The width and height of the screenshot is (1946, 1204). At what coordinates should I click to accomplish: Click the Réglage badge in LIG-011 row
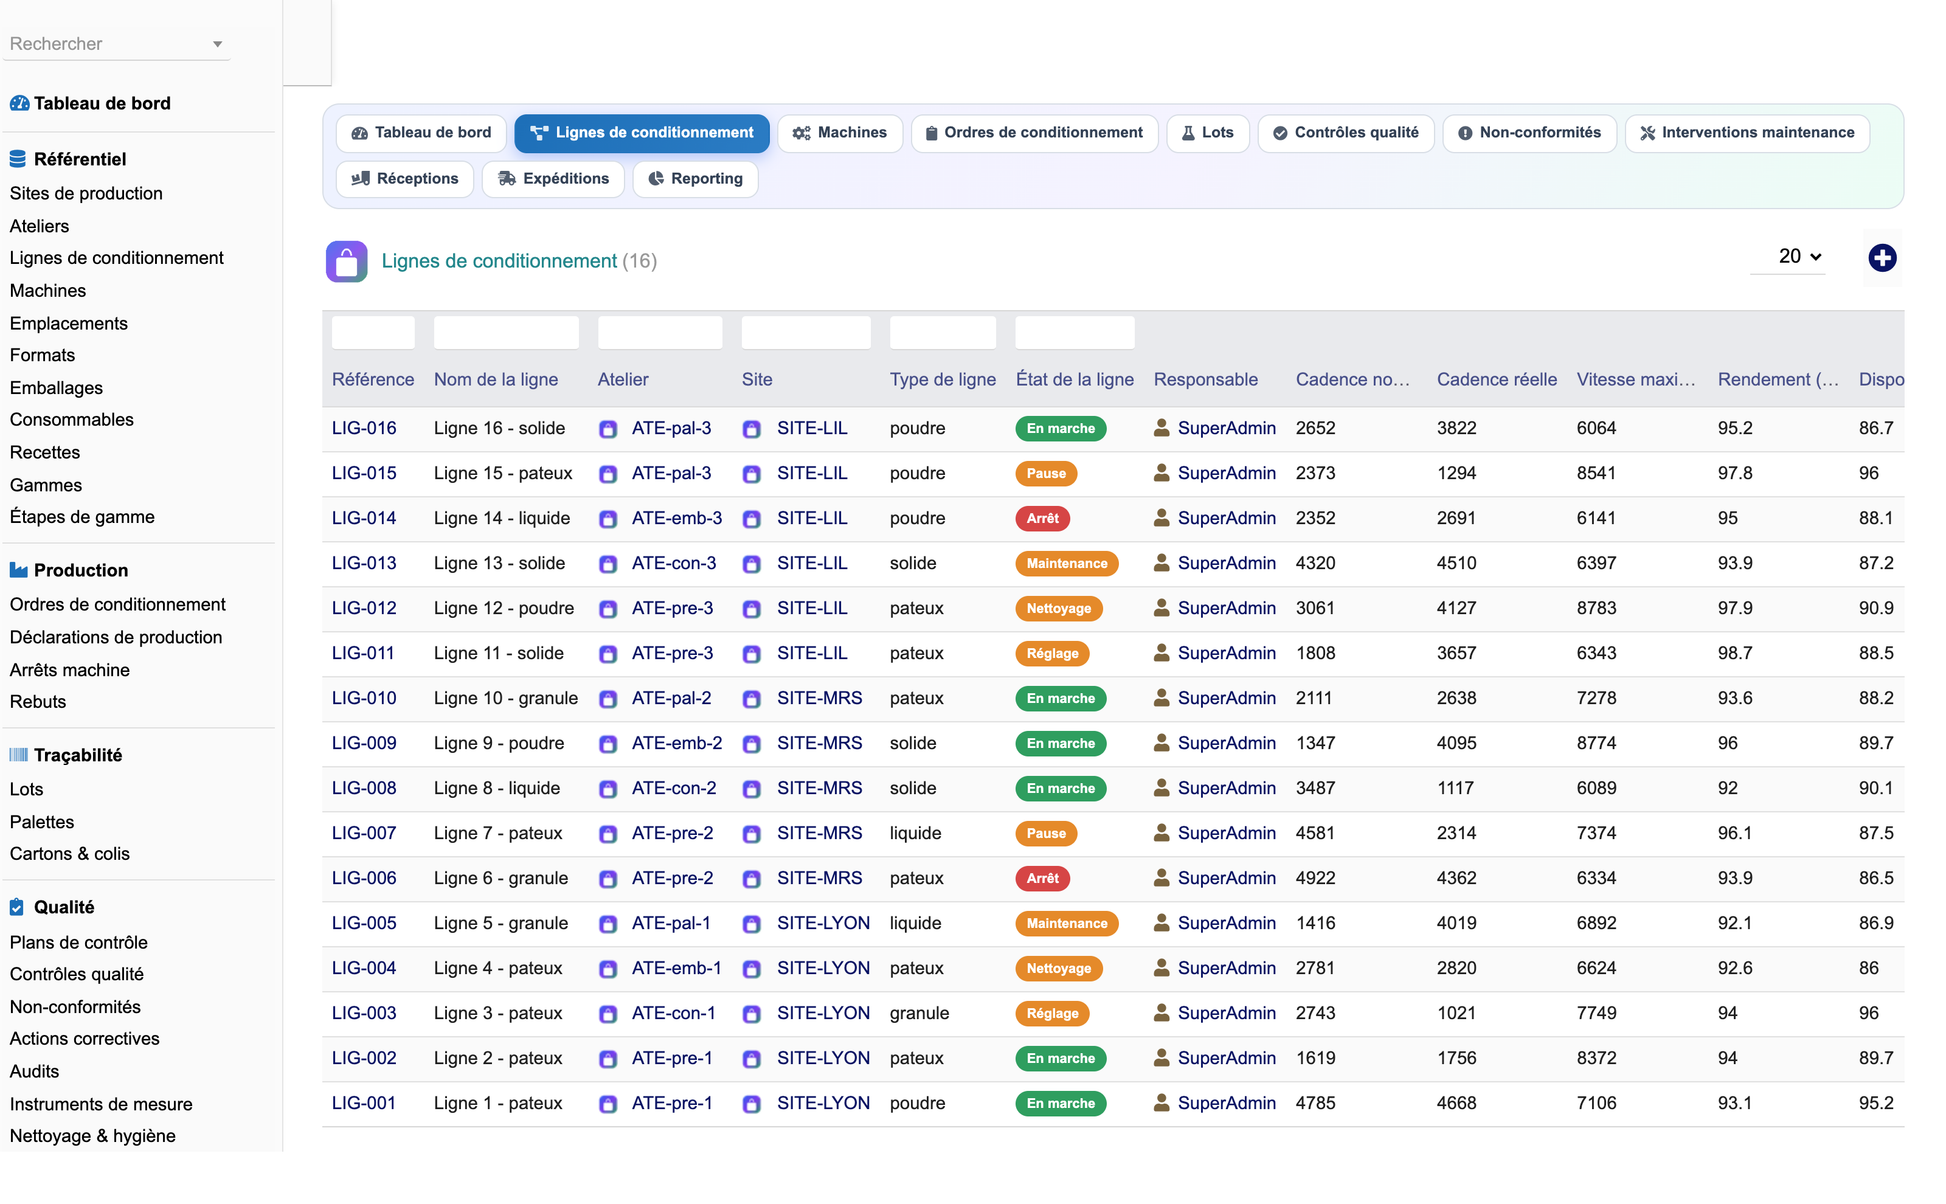coord(1052,654)
